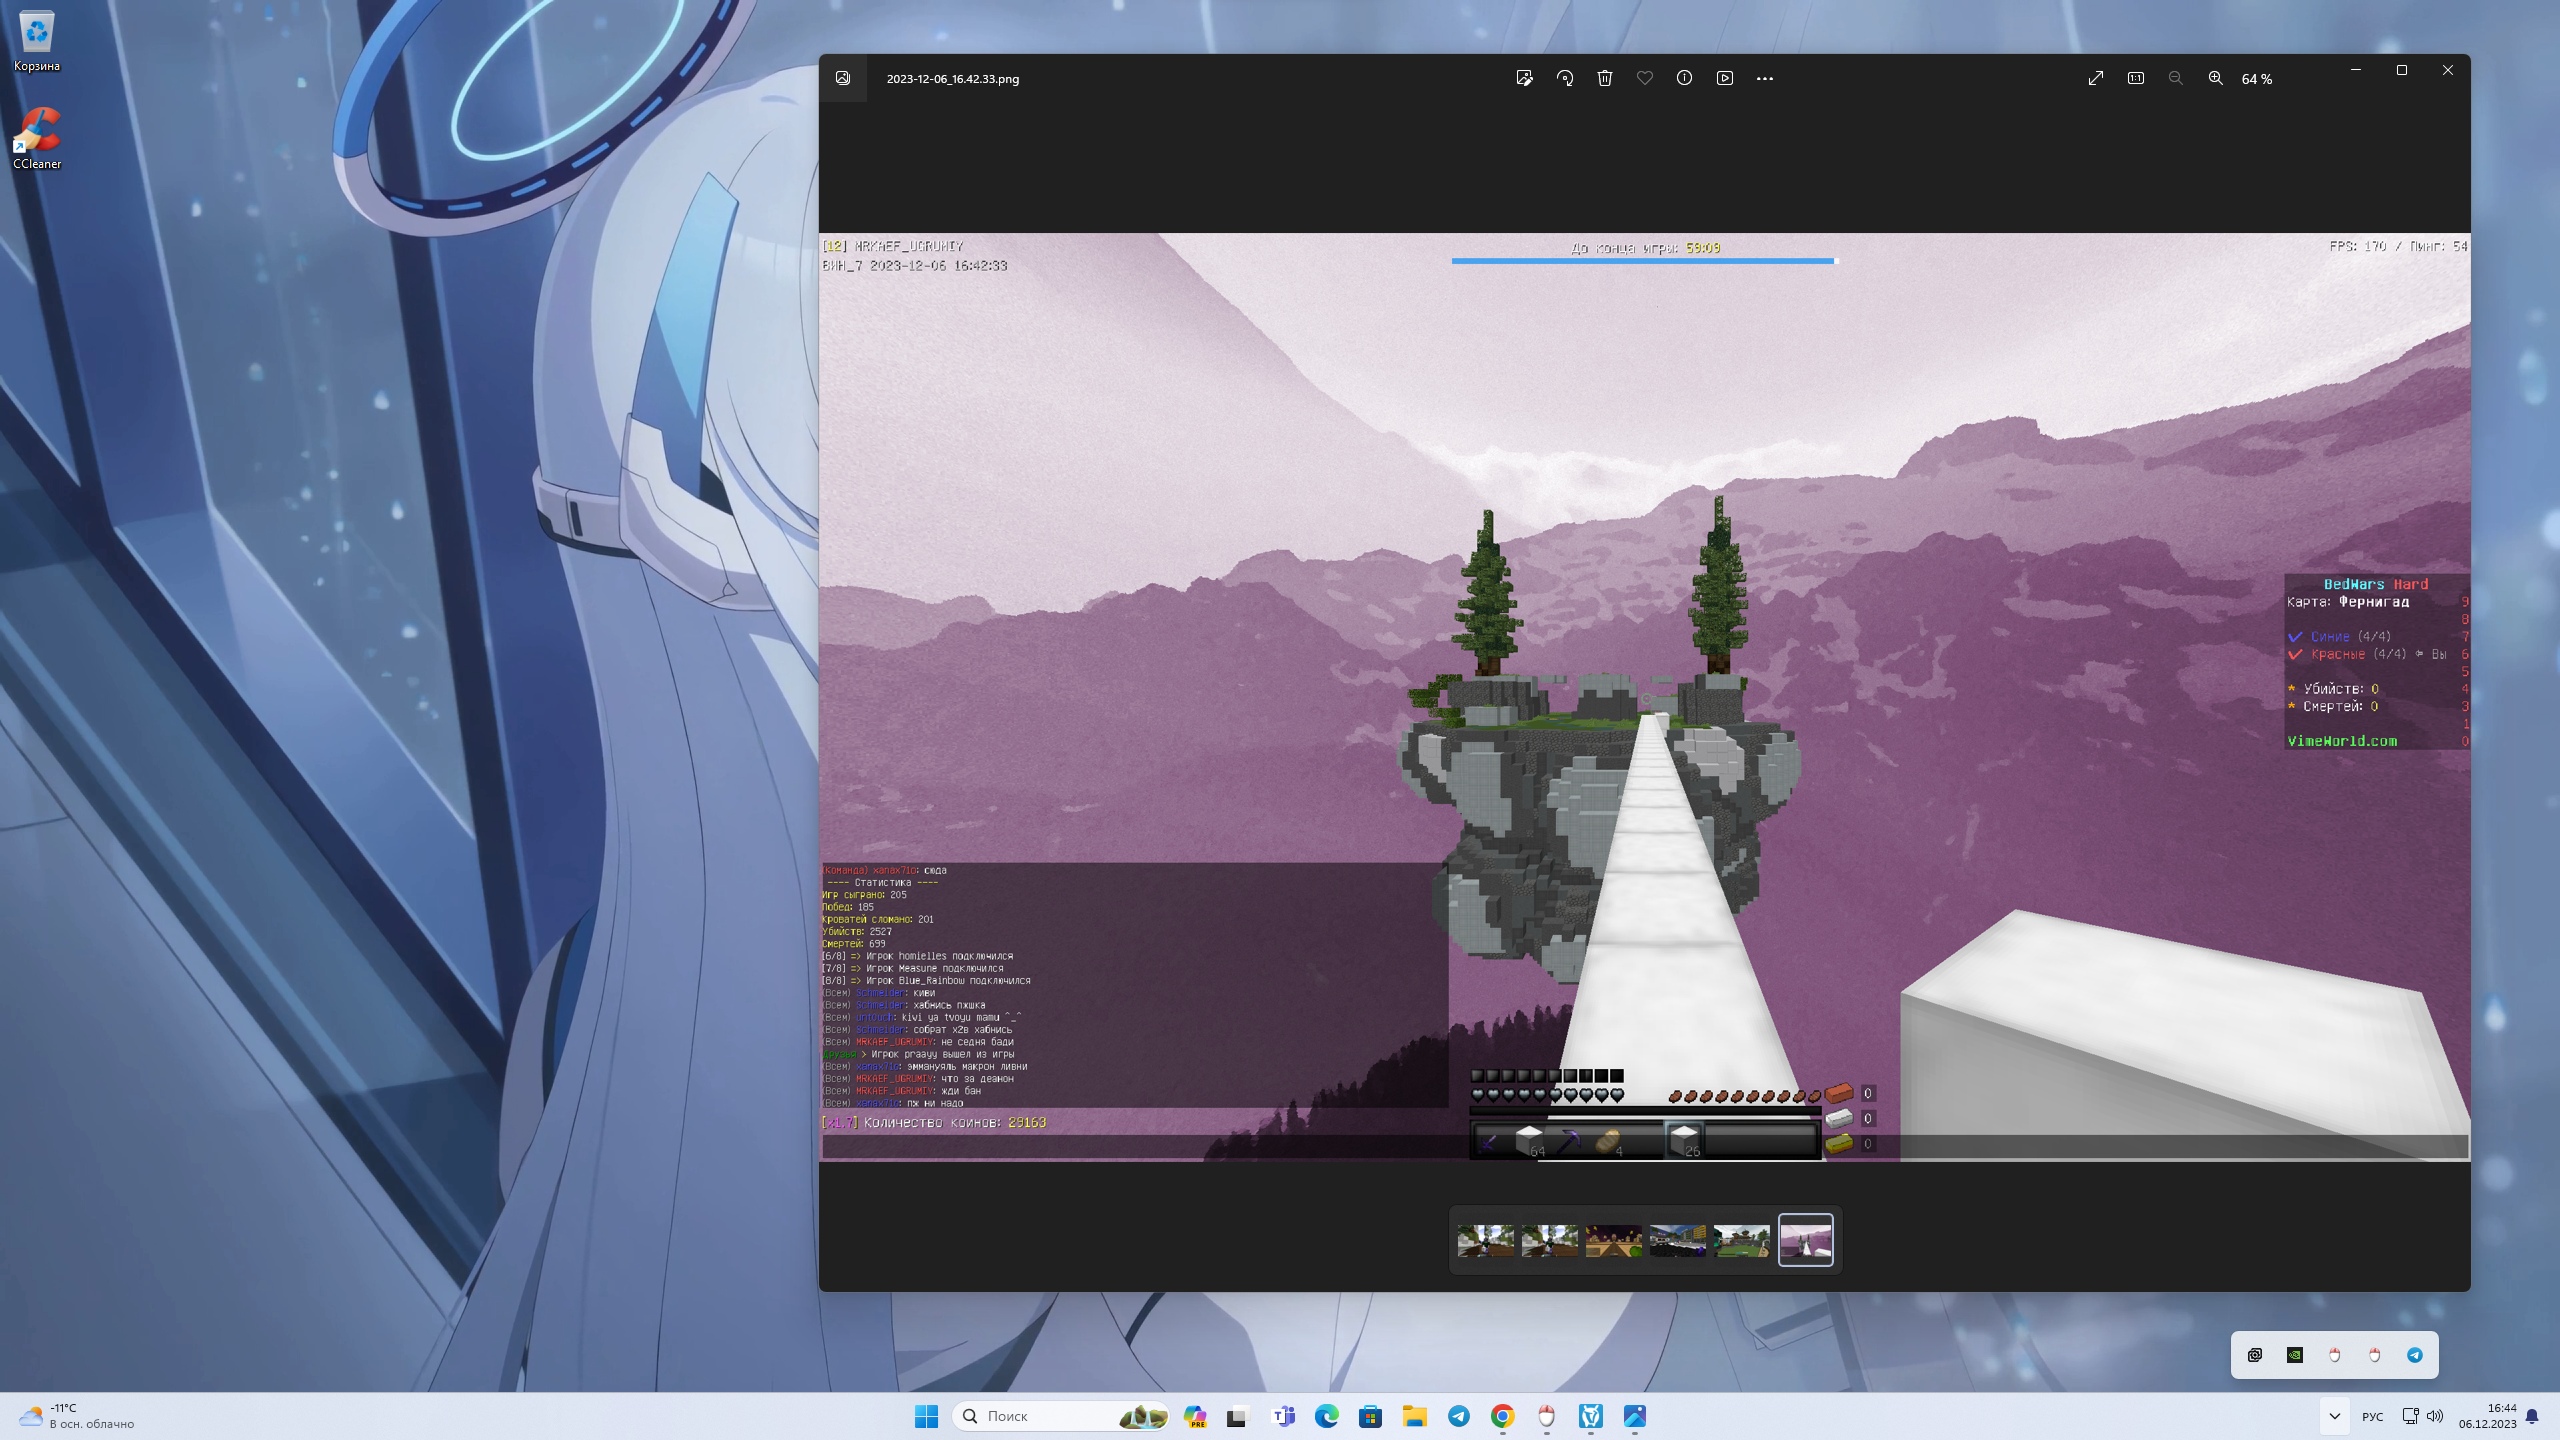Expand hidden system tray icons chevron

point(2335,1416)
